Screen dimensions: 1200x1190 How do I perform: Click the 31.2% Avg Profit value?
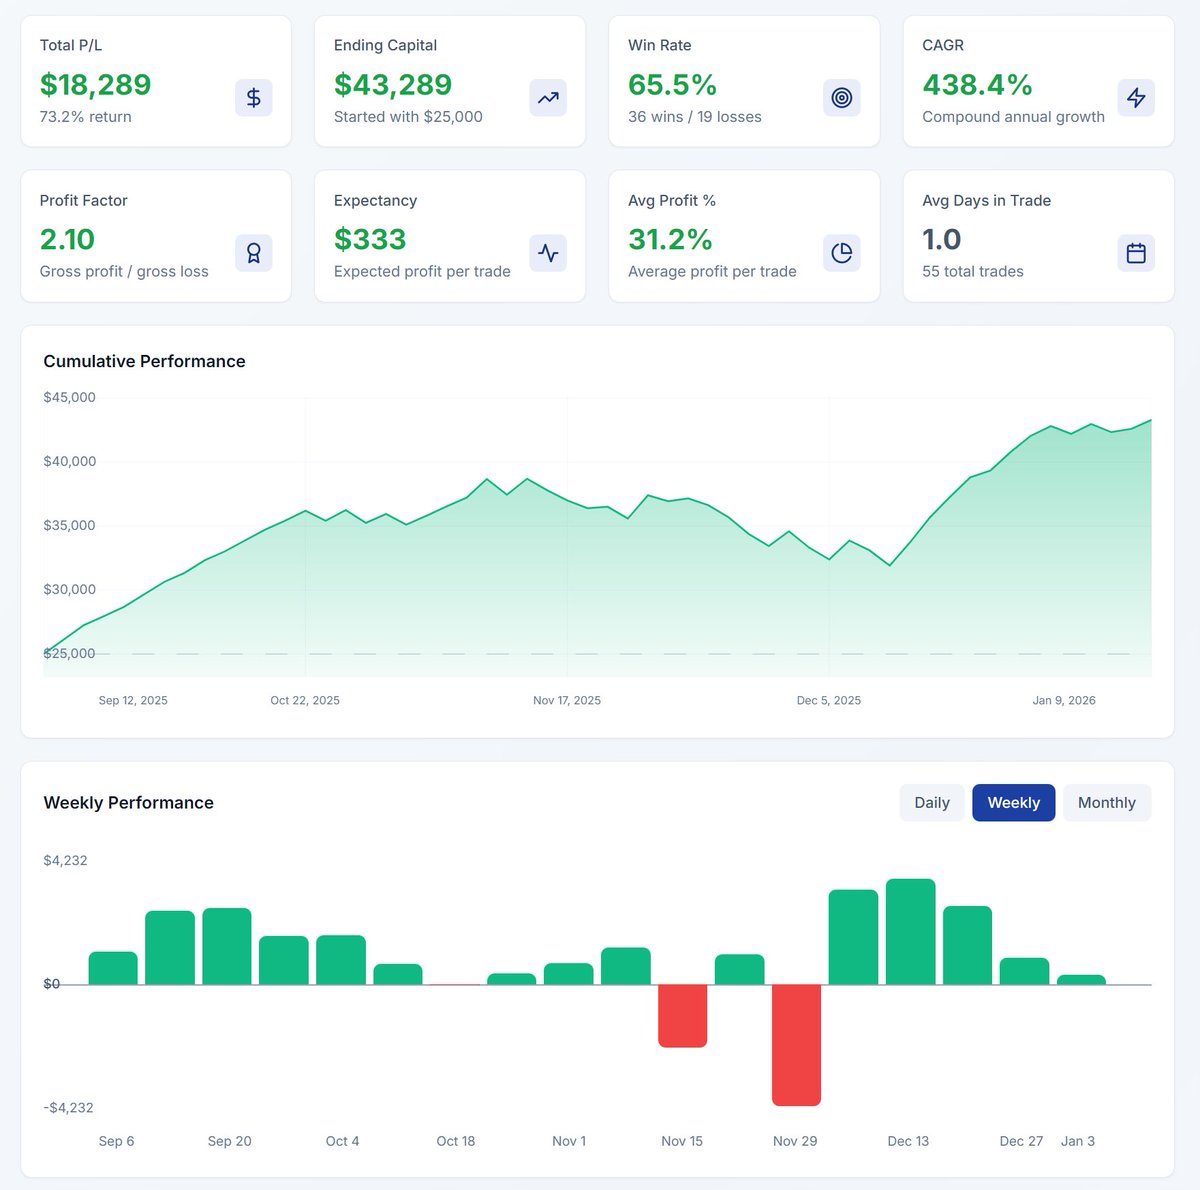point(670,240)
